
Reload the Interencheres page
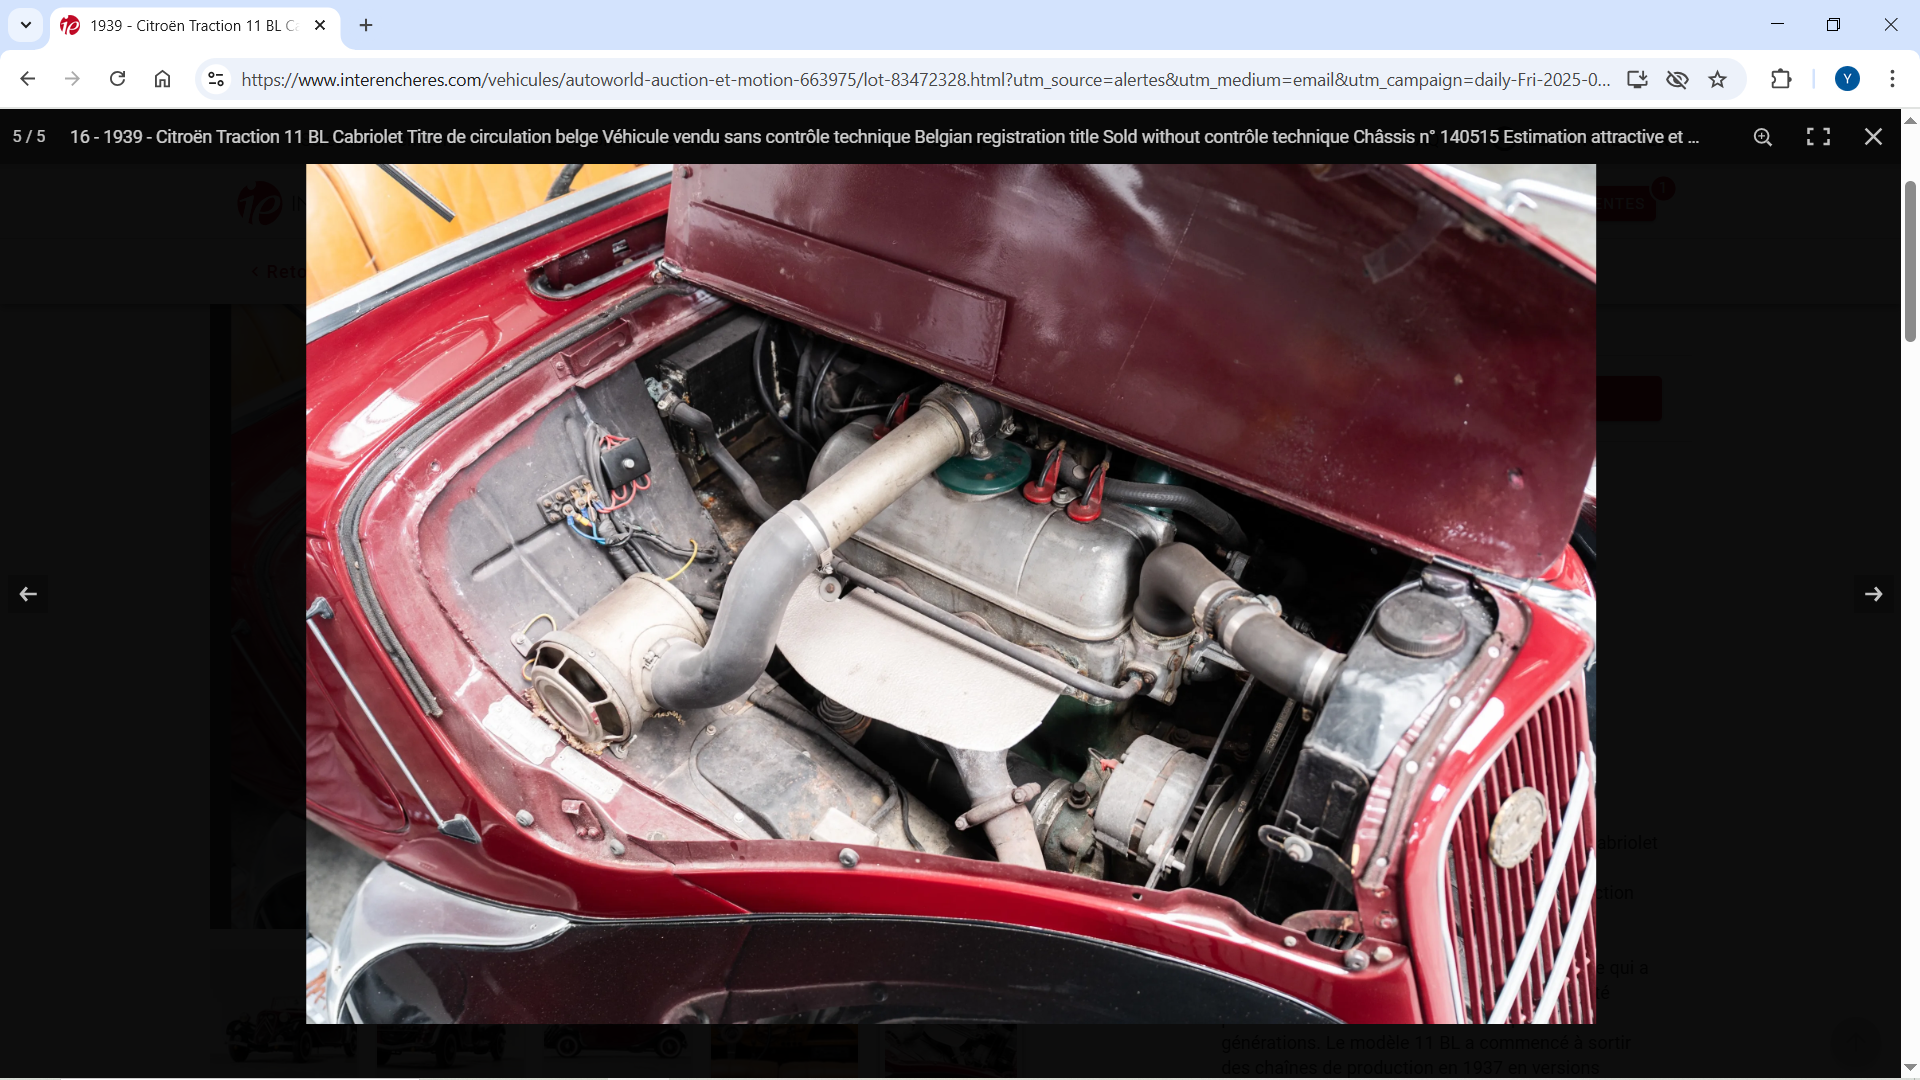click(117, 79)
